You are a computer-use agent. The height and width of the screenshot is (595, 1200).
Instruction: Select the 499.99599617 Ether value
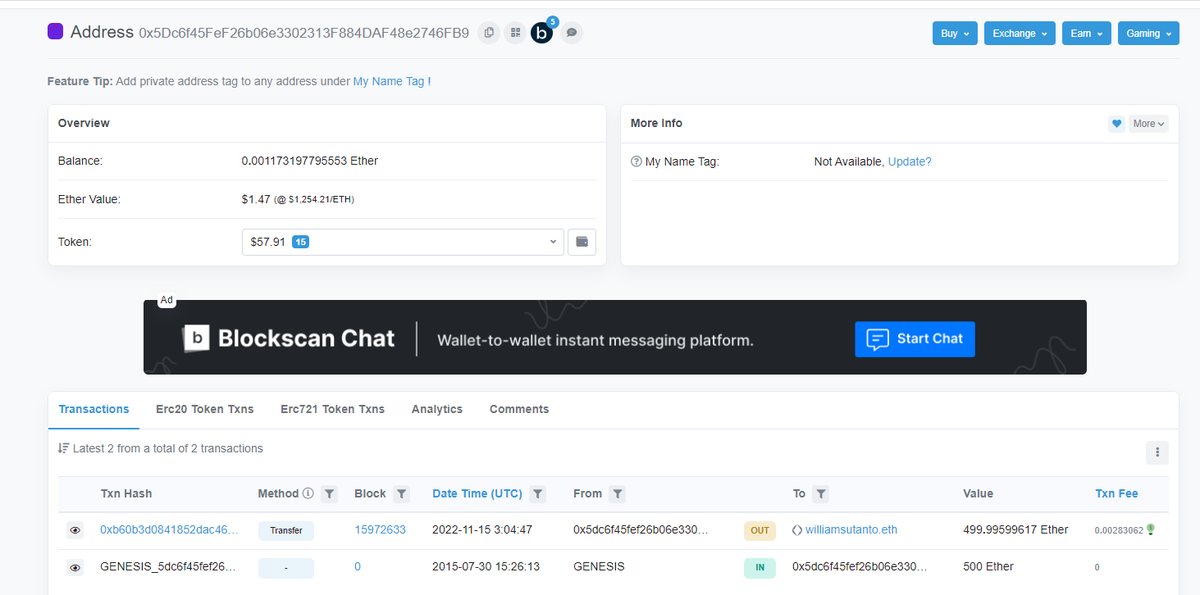tap(1015, 530)
